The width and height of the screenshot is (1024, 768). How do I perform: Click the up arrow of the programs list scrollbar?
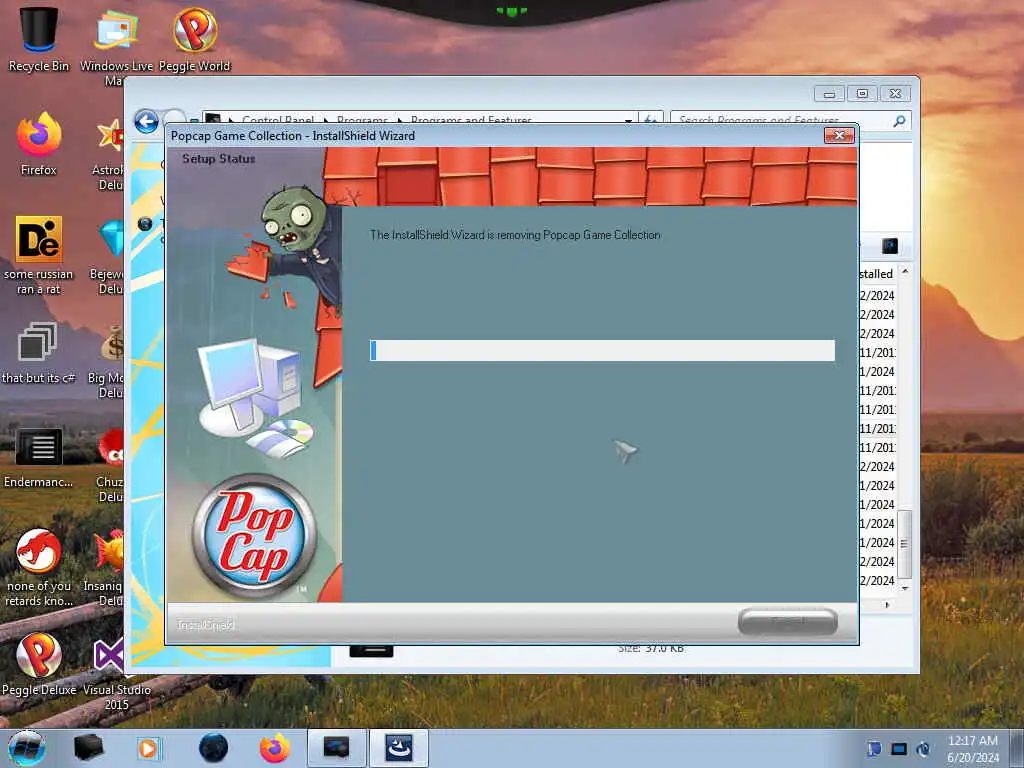pos(904,271)
